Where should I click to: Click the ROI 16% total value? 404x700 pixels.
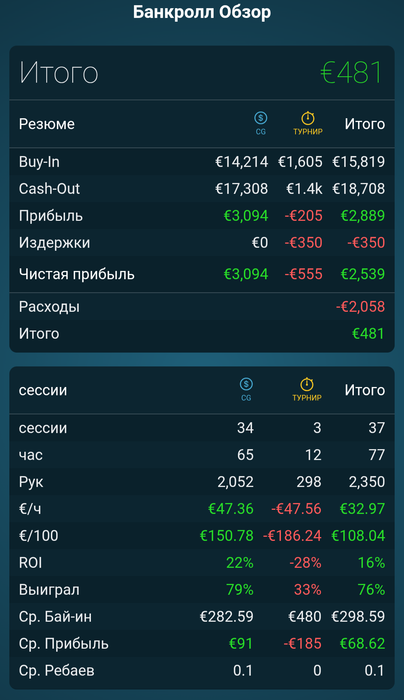[371, 562]
